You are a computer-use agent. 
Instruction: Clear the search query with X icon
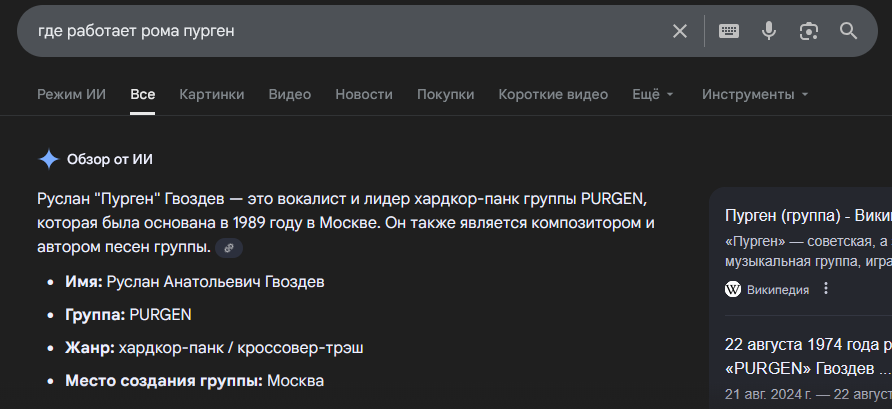coord(680,31)
